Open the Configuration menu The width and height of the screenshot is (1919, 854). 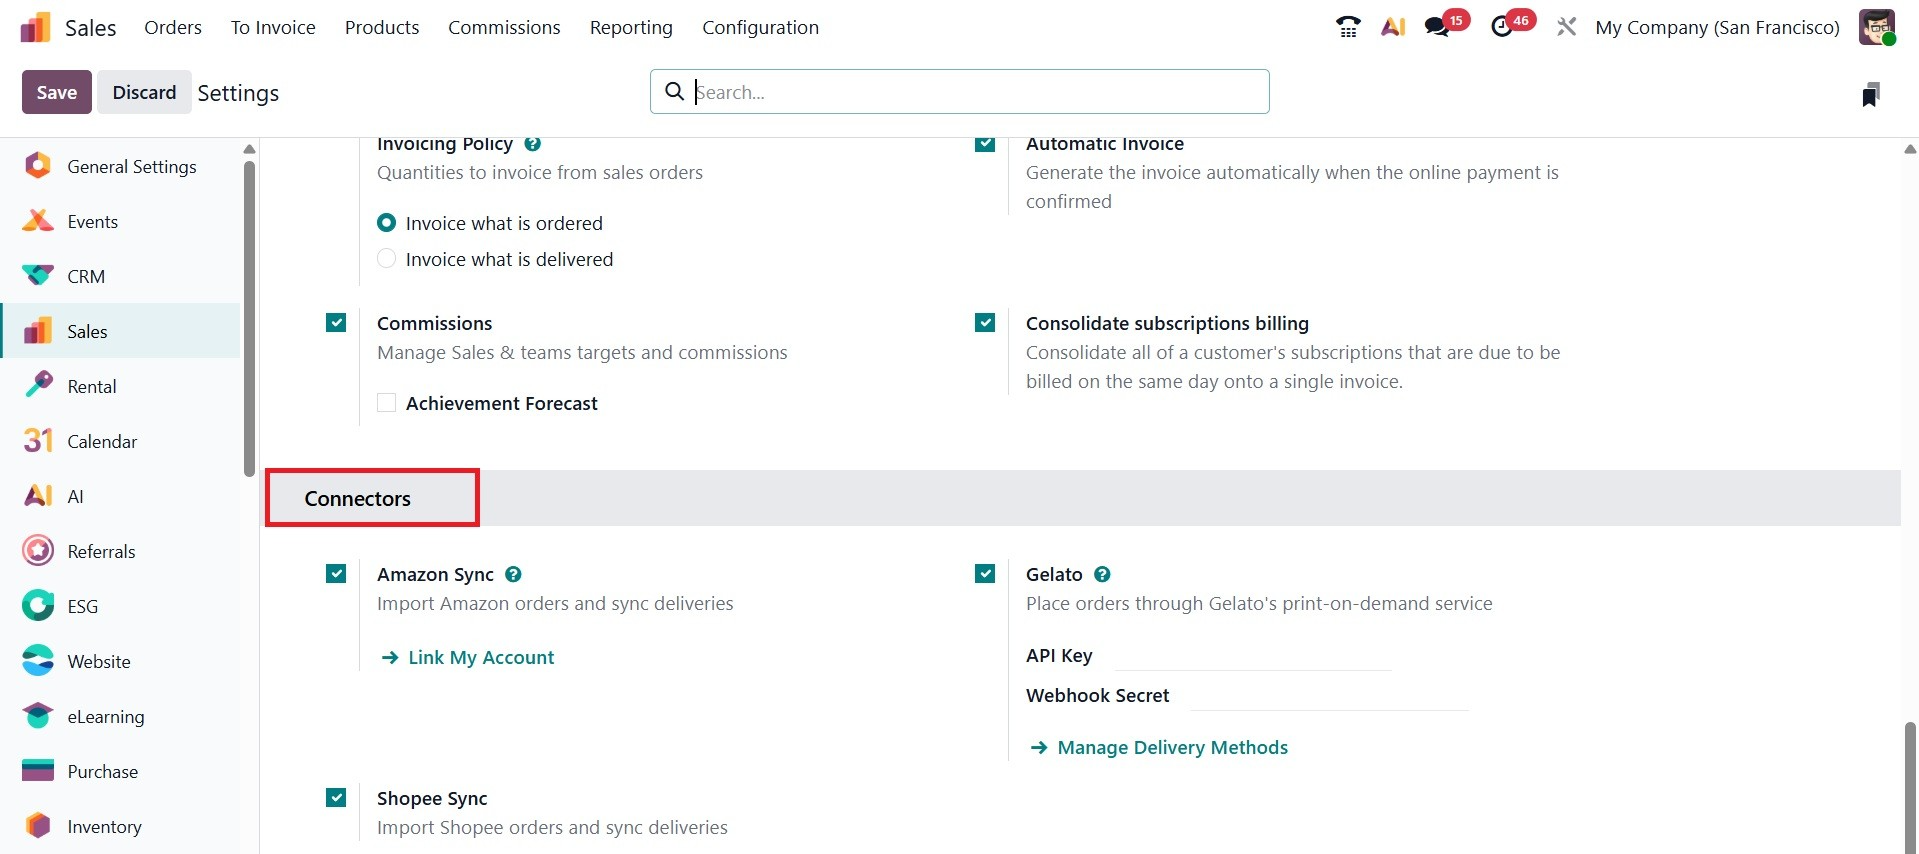[760, 27]
